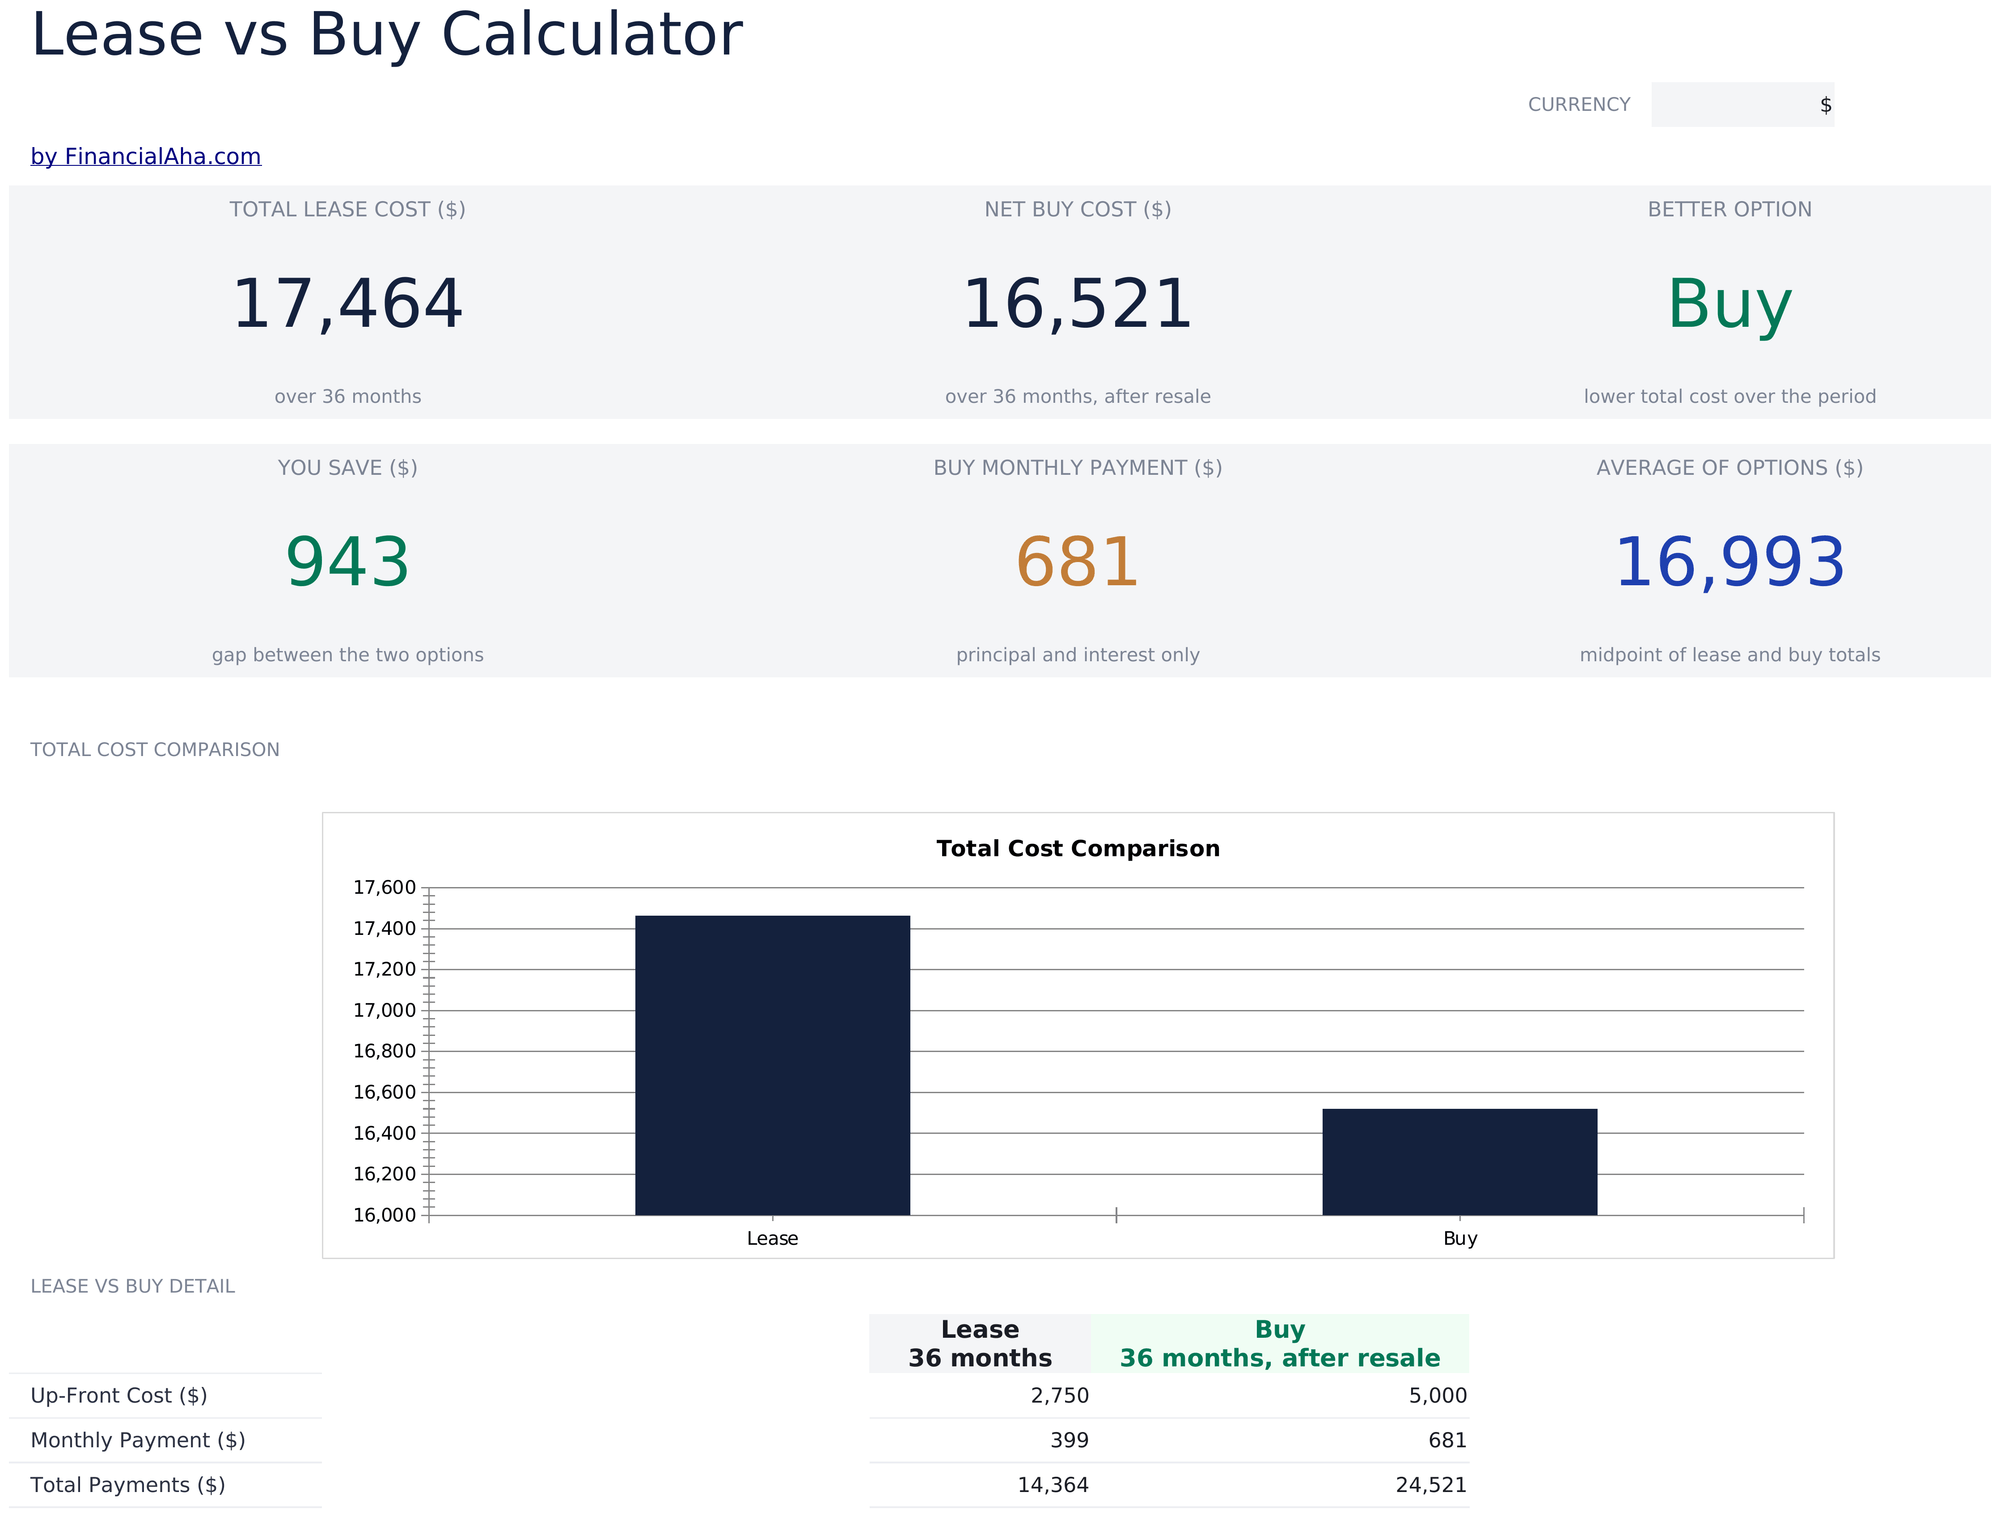Select the buy monthly payment cell 681 in table

click(1280, 1441)
